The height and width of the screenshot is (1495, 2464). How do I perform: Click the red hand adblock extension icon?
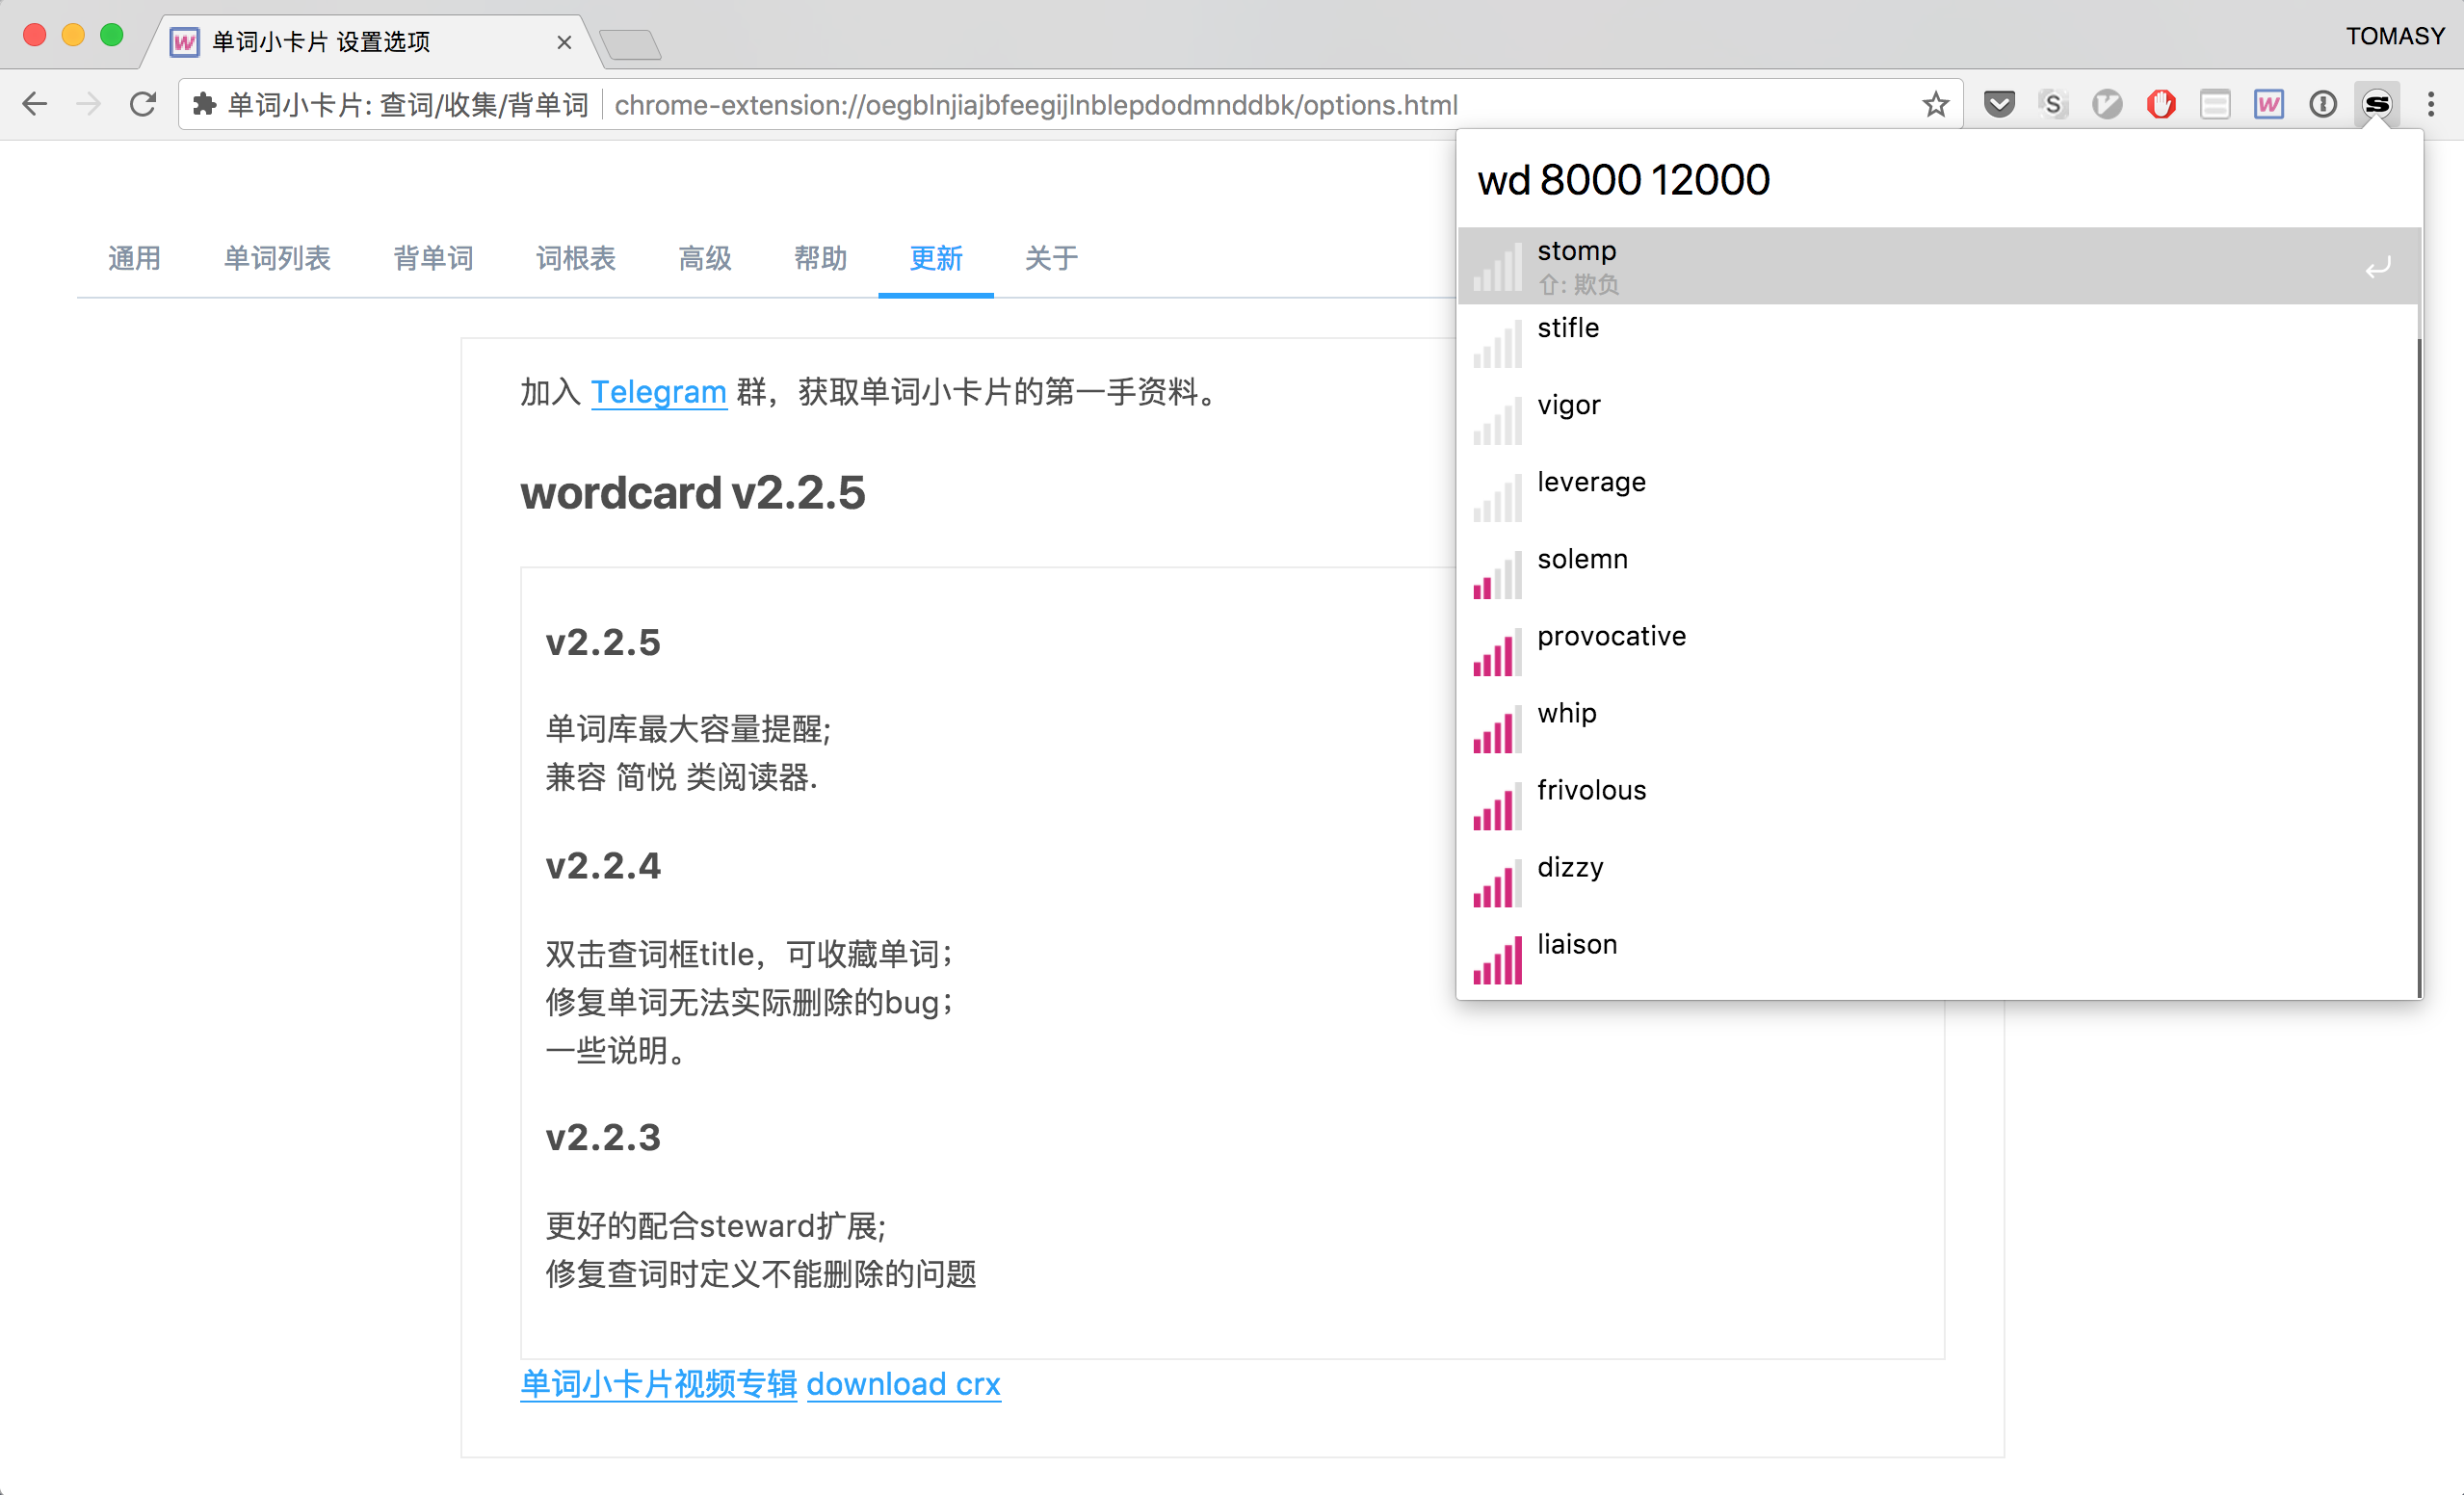pos(2160,104)
